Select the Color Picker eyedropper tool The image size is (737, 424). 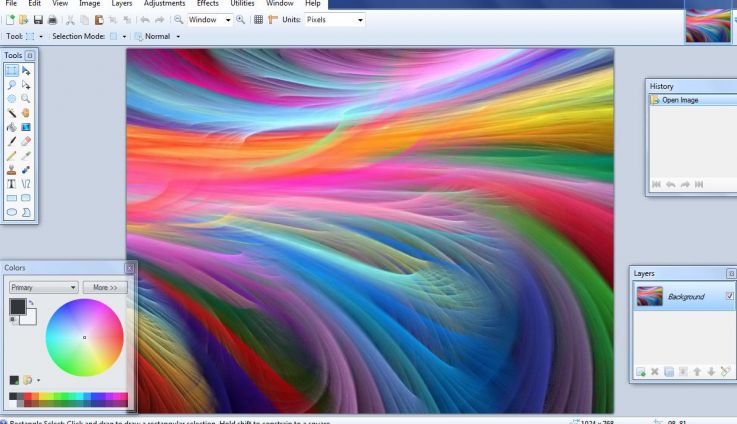coord(26,156)
